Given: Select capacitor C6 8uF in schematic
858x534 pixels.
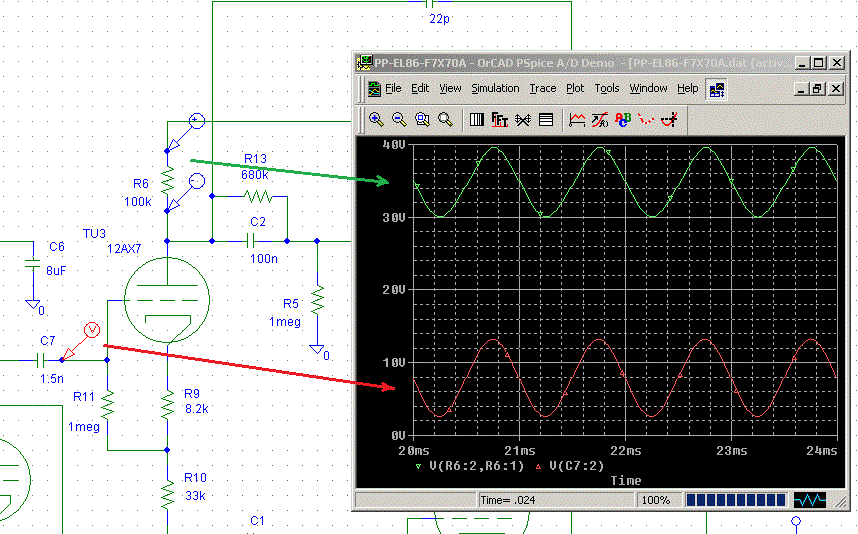Looking at the screenshot, I should click(33, 264).
